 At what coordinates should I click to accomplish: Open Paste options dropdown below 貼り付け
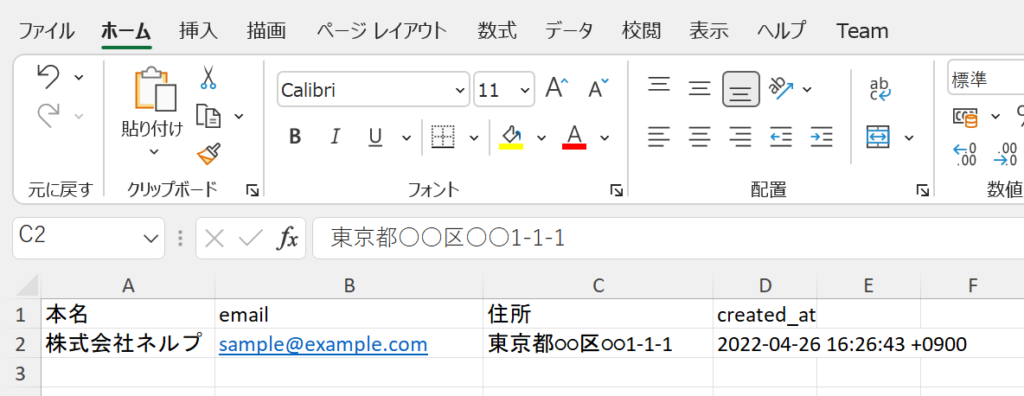point(154,152)
